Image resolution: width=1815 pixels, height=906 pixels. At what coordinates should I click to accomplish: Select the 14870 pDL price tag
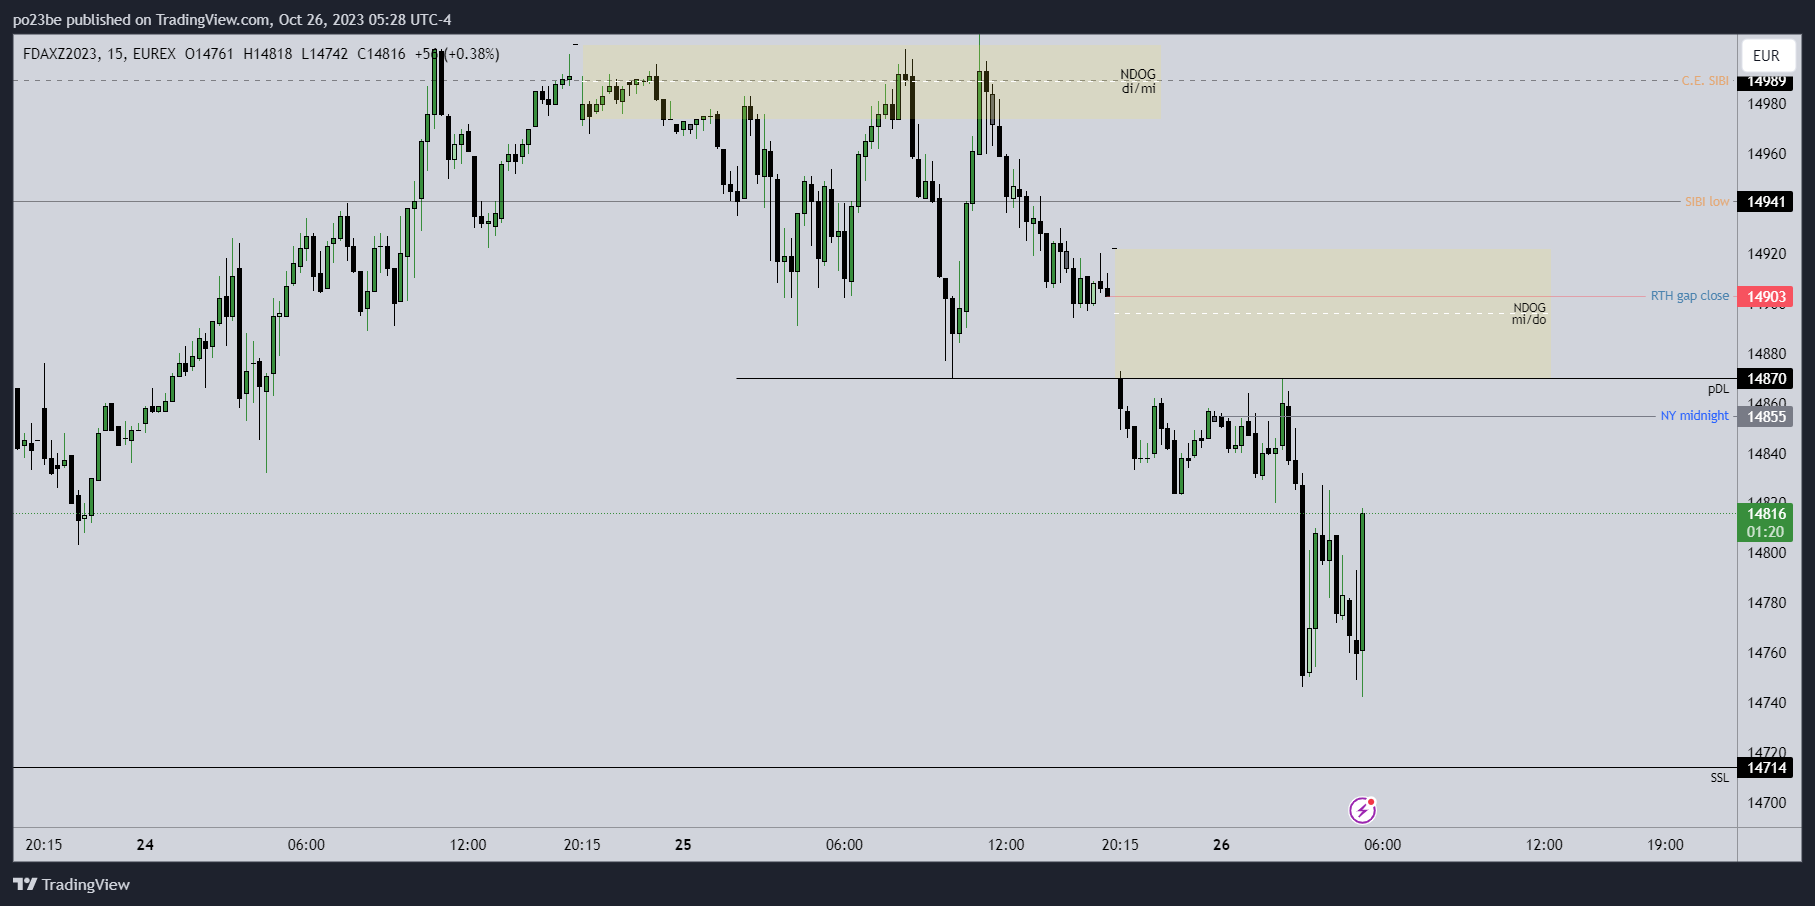[x=1765, y=379]
